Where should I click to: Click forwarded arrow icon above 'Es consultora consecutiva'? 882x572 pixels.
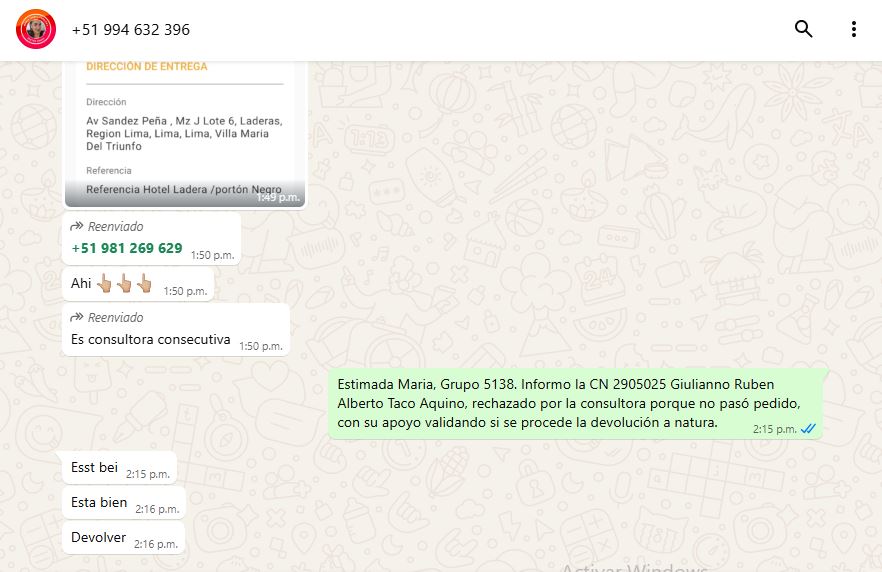click(77, 317)
